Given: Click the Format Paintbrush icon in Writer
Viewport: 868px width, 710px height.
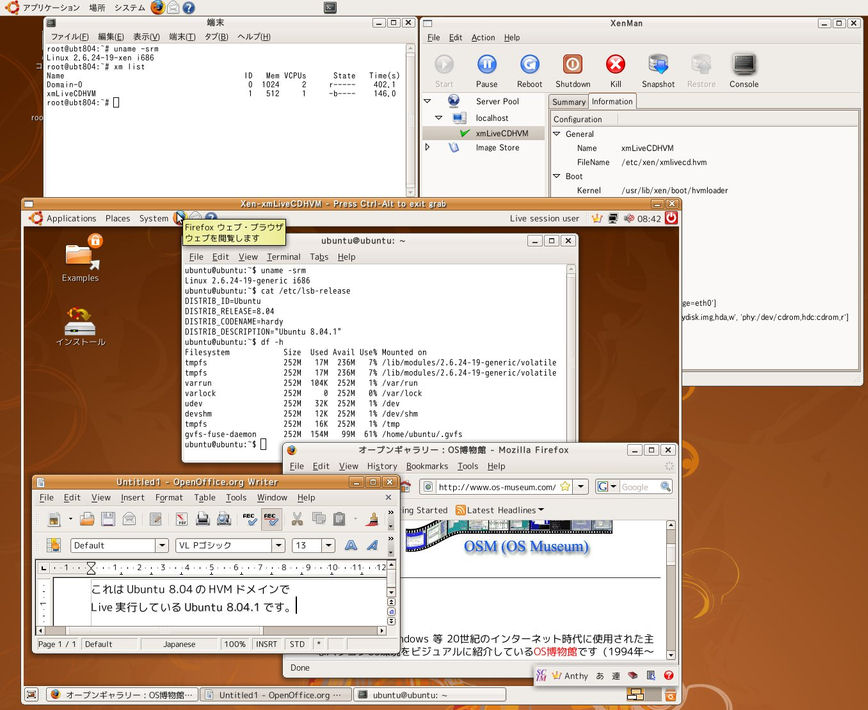Looking at the screenshot, I should (373, 519).
